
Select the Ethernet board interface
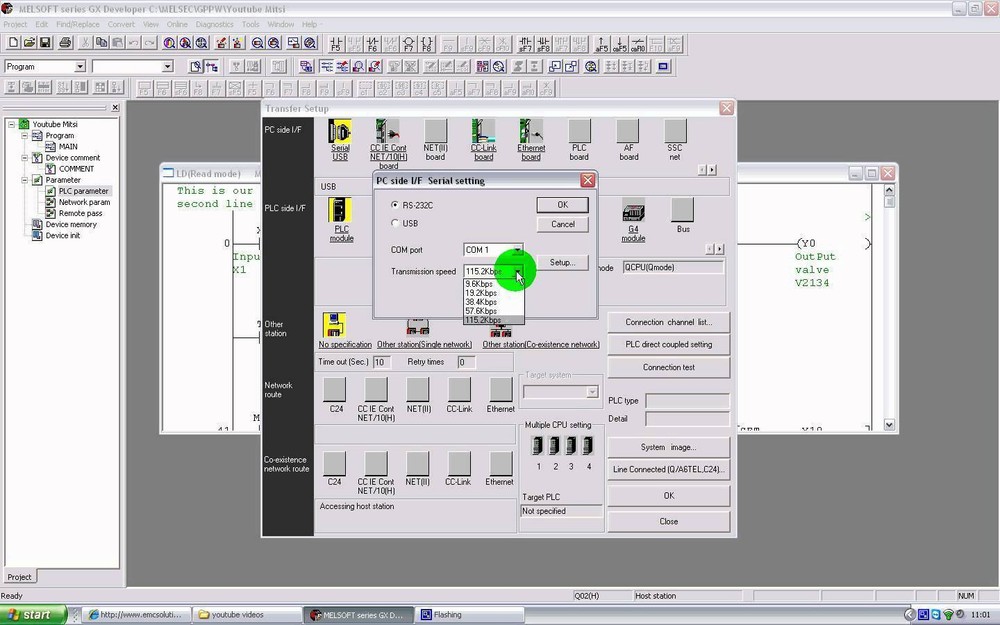click(531, 132)
